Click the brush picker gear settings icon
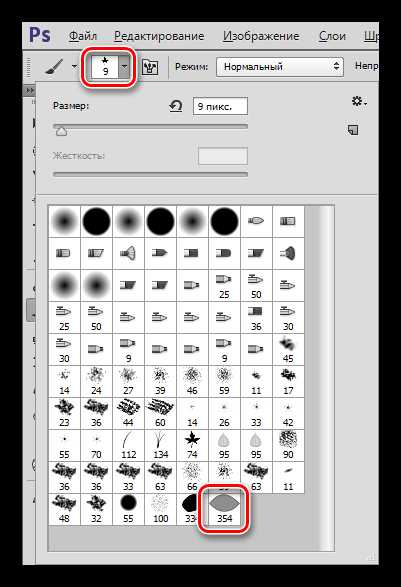Viewport: 401px width, 587px height. 359,101
